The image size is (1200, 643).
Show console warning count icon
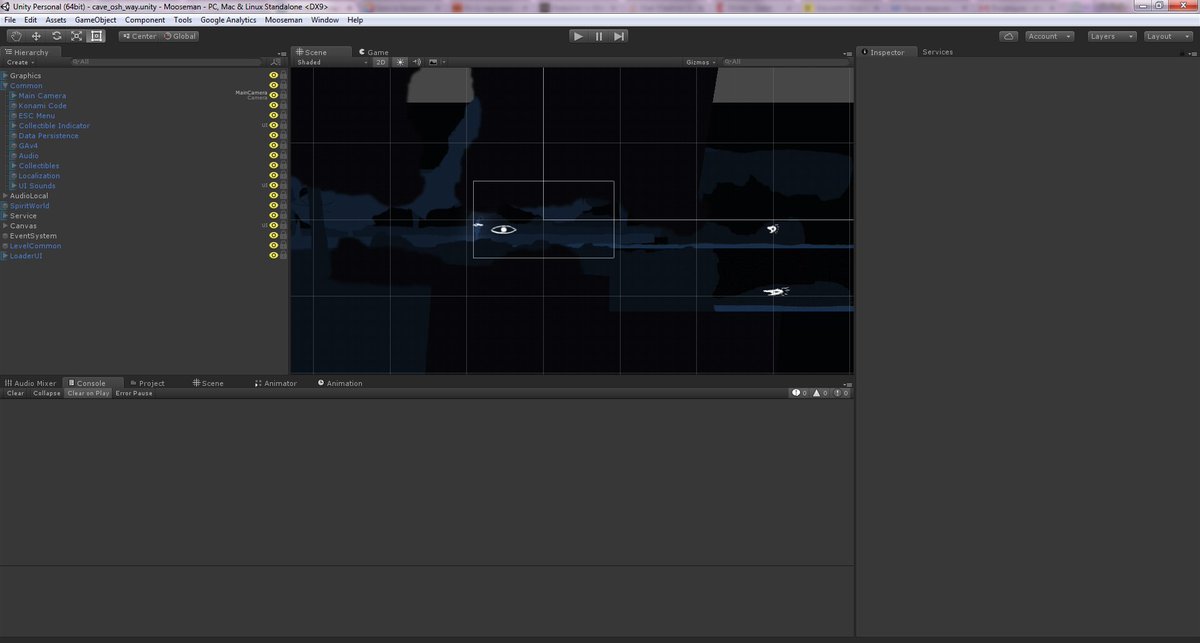(x=820, y=393)
